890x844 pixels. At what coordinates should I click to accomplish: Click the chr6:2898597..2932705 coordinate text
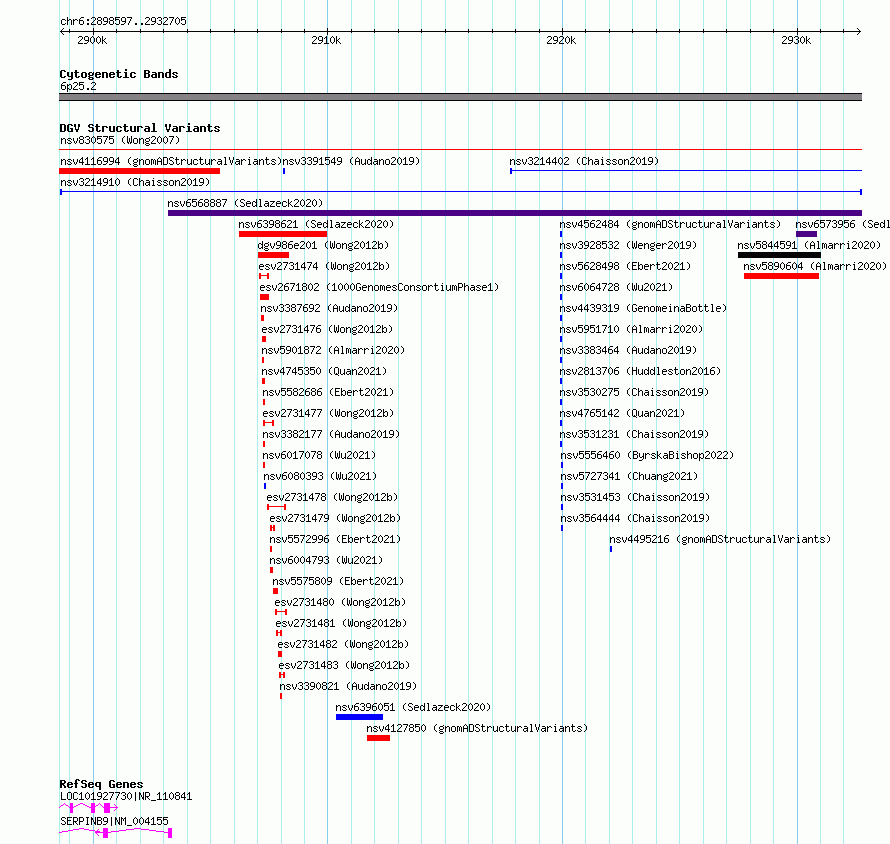[123, 21]
